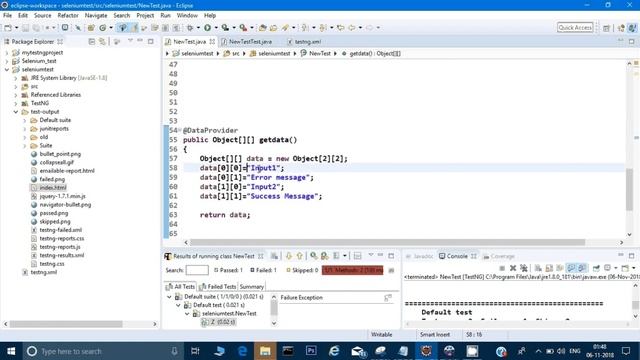The image size is (640, 360).
Task: Toggle Mark Occurrences in the toolbar
Action: click(135, 28)
